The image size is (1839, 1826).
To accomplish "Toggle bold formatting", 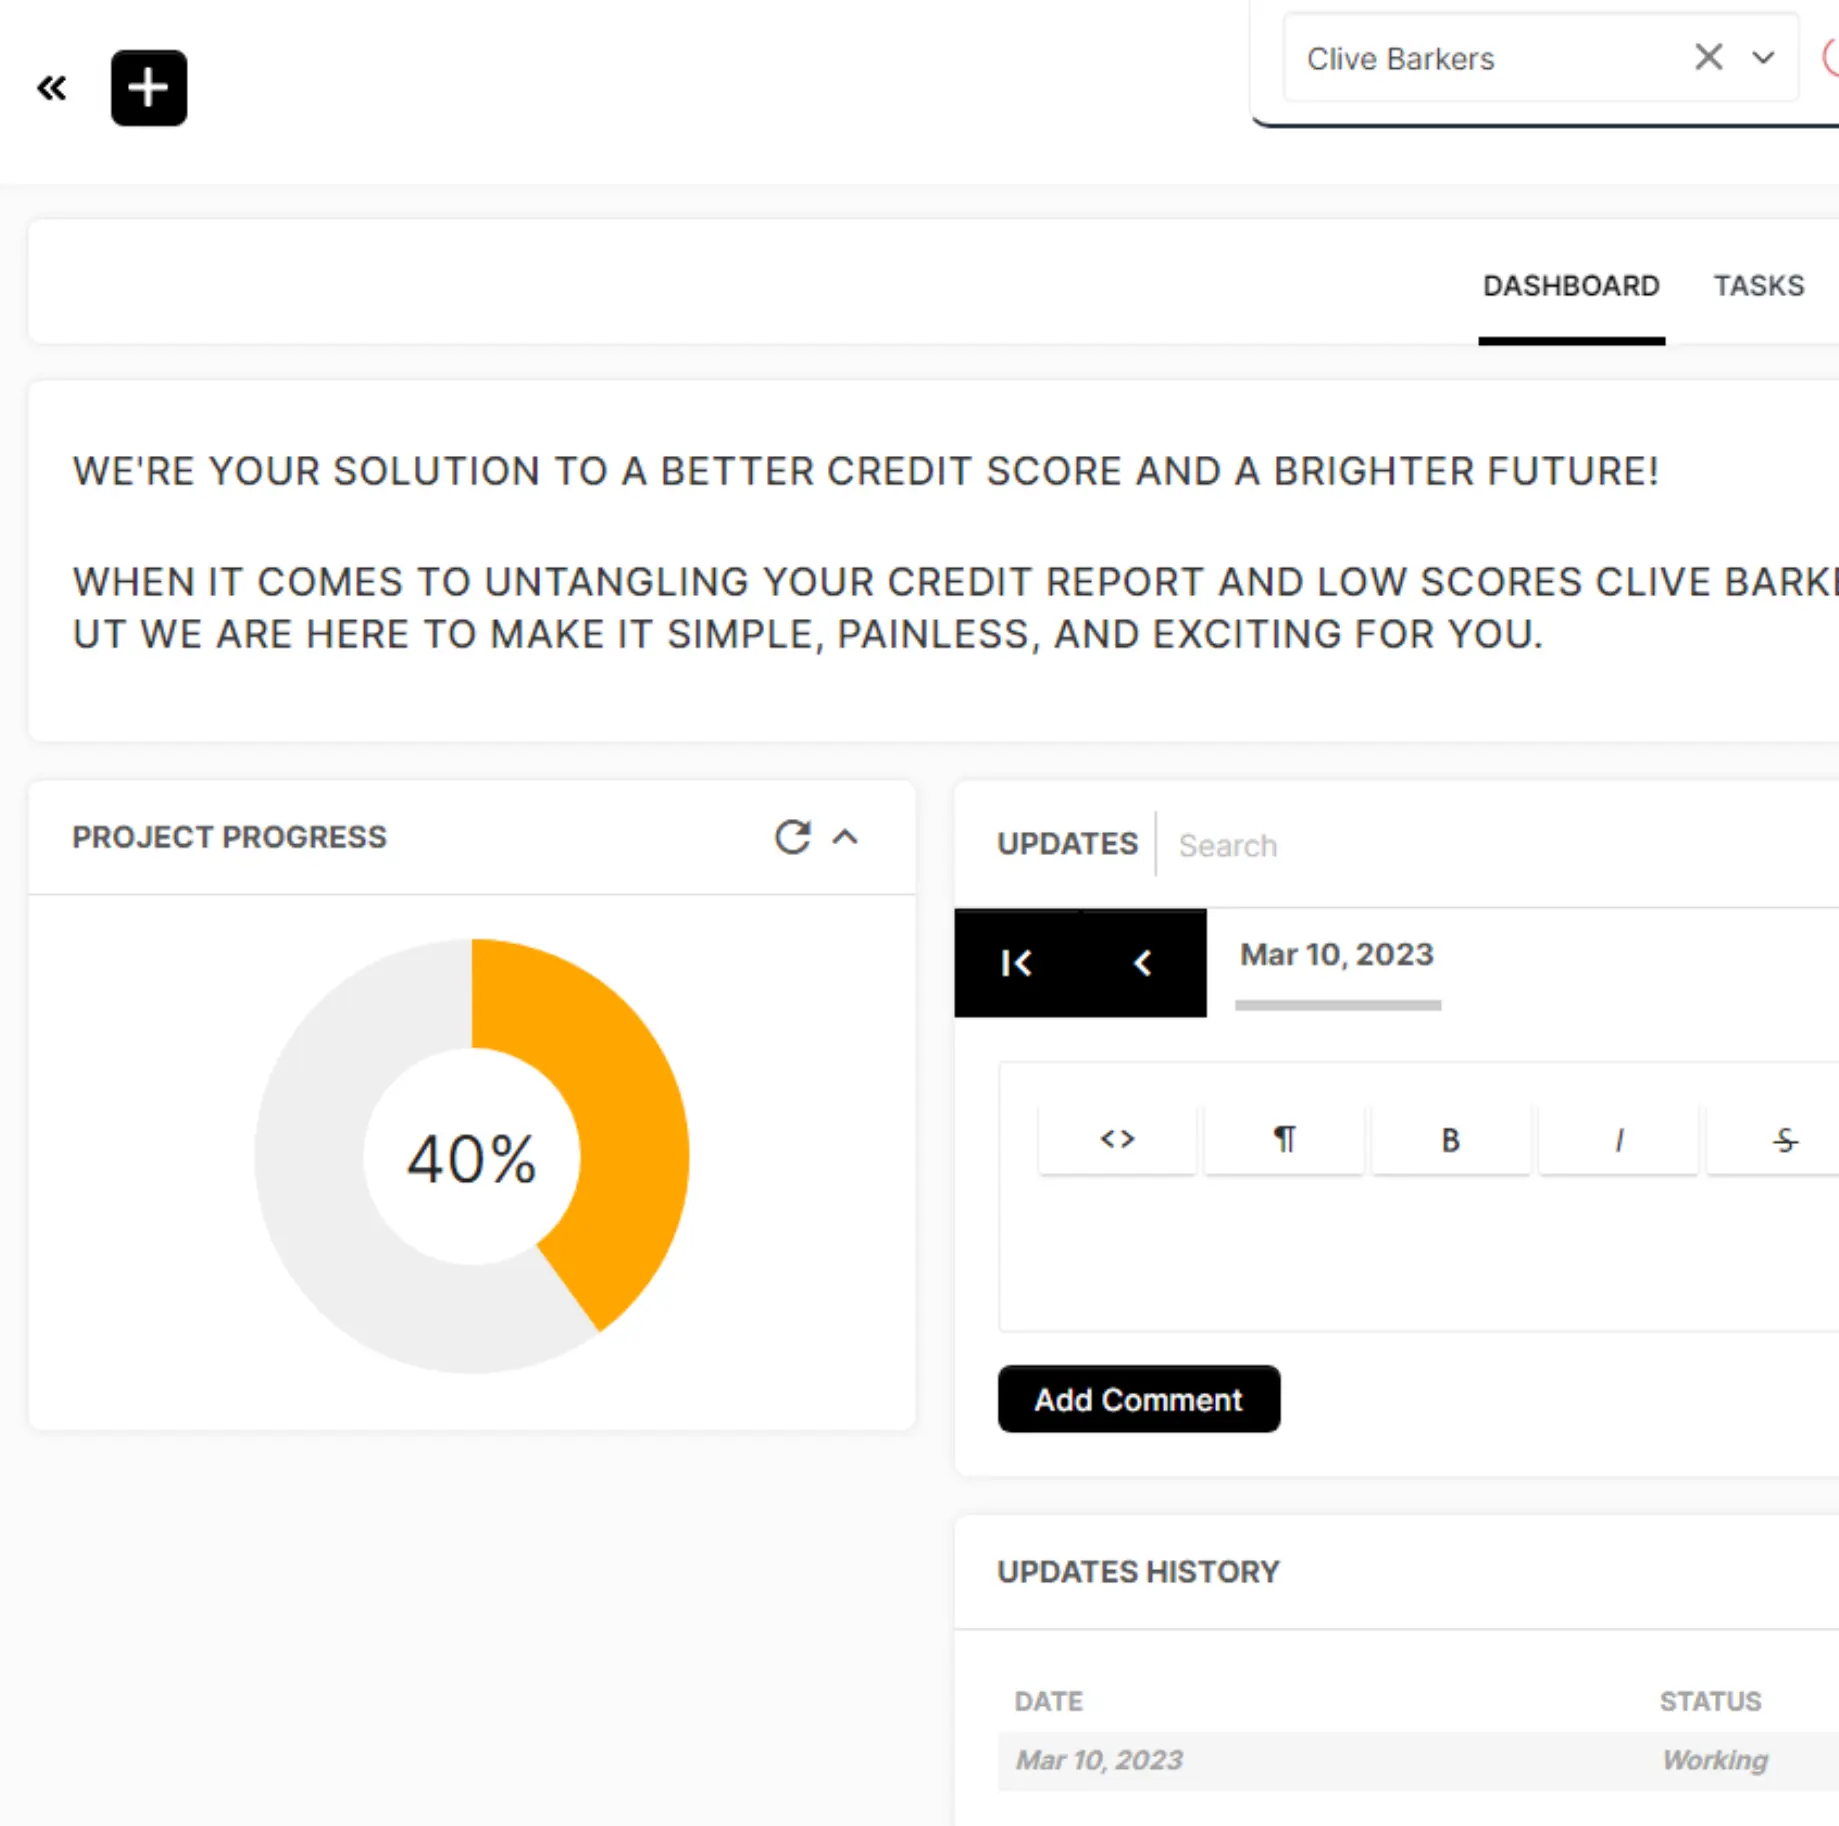I will (1450, 1139).
